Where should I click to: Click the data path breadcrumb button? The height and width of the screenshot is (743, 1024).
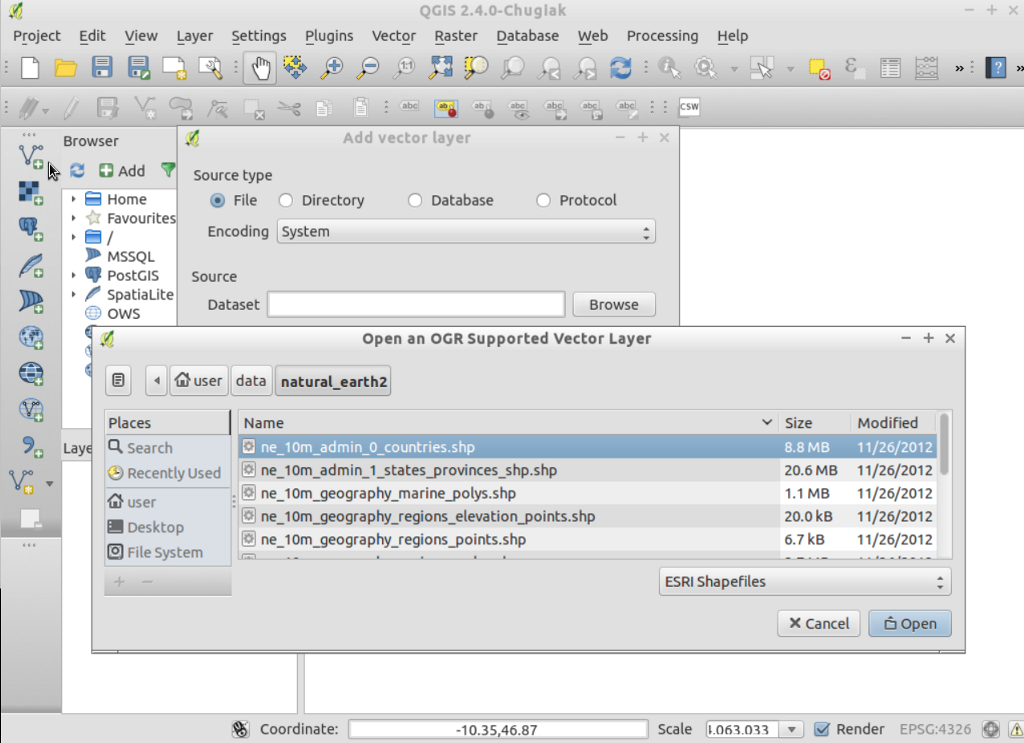(x=251, y=381)
